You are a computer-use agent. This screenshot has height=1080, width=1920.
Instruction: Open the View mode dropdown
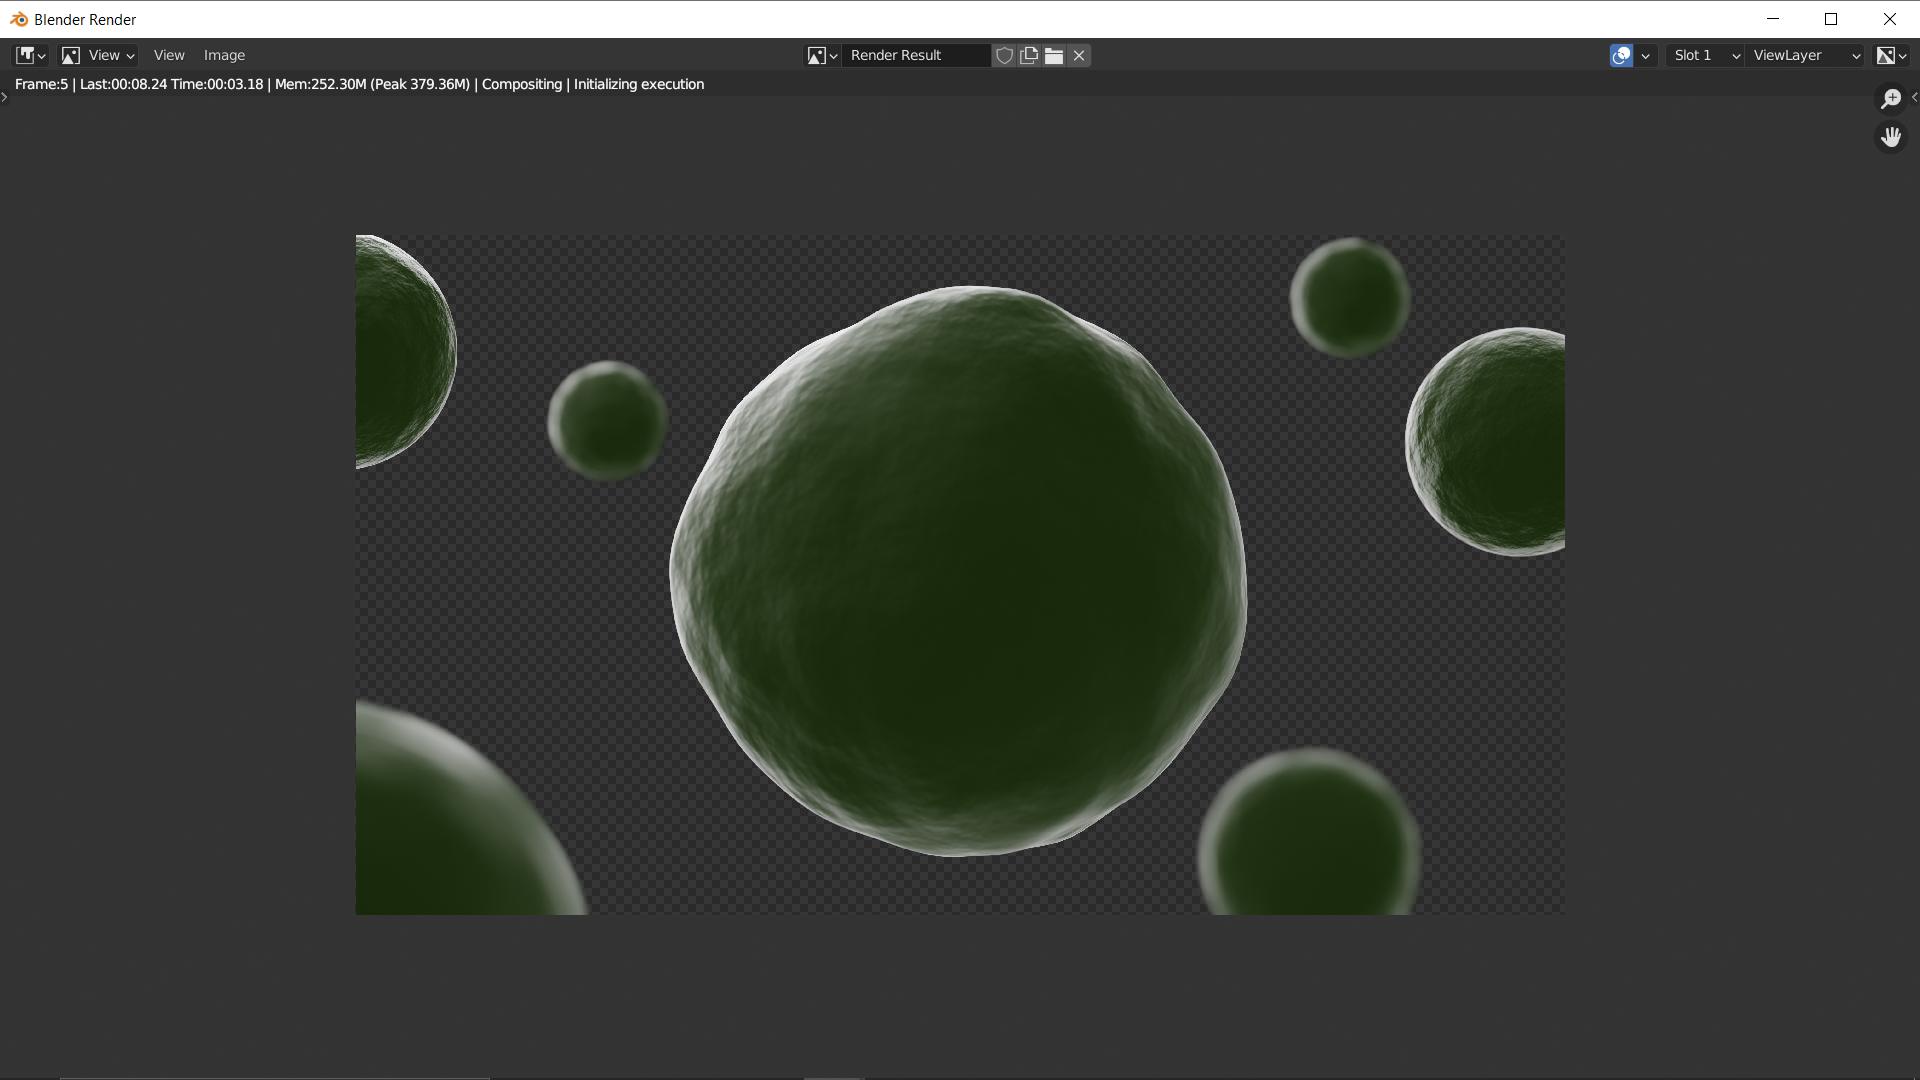97,55
